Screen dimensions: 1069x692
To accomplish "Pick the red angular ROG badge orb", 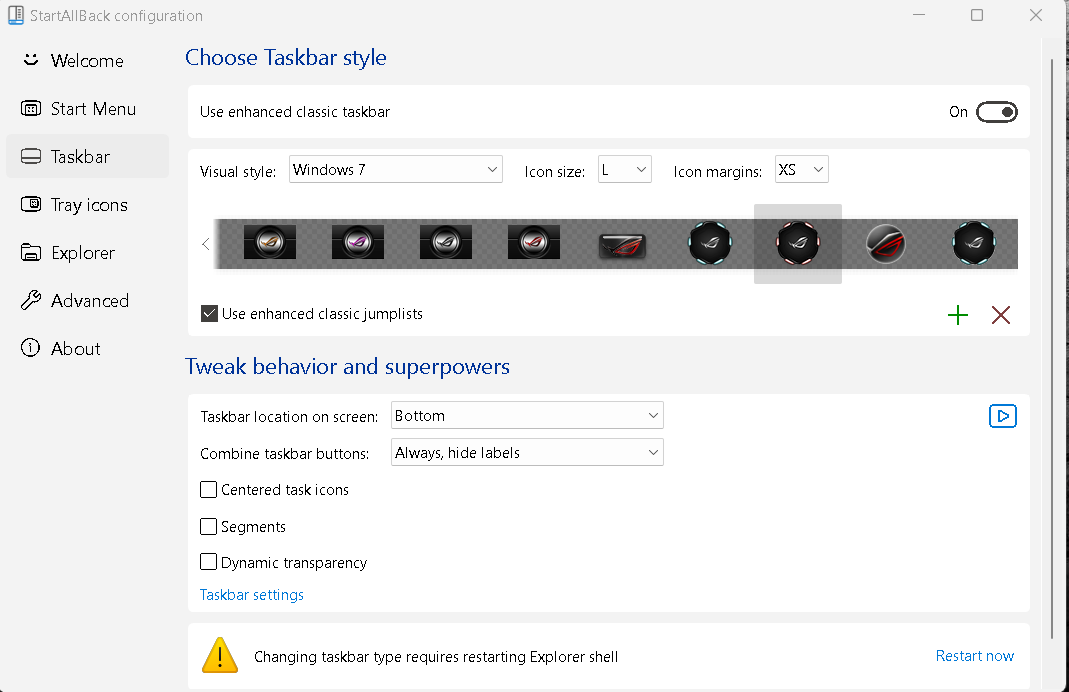I will pyautogui.click(x=622, y=245).
